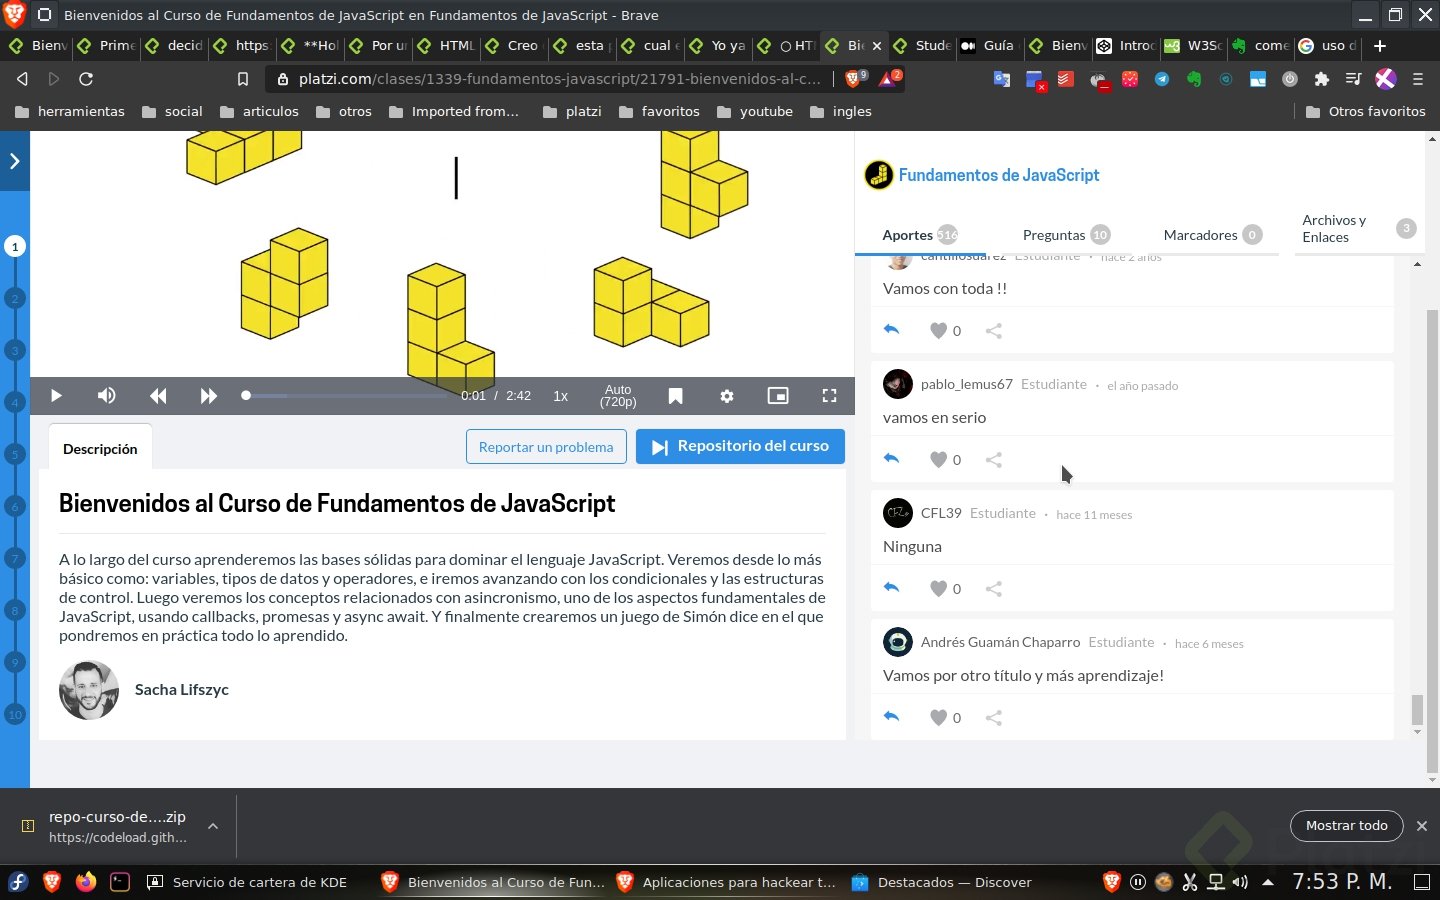The width and height of the screenshot is (1440, 900).
Task: Switch to Destacados — Discover taskbar window
Action: click(x=942, y=882)
